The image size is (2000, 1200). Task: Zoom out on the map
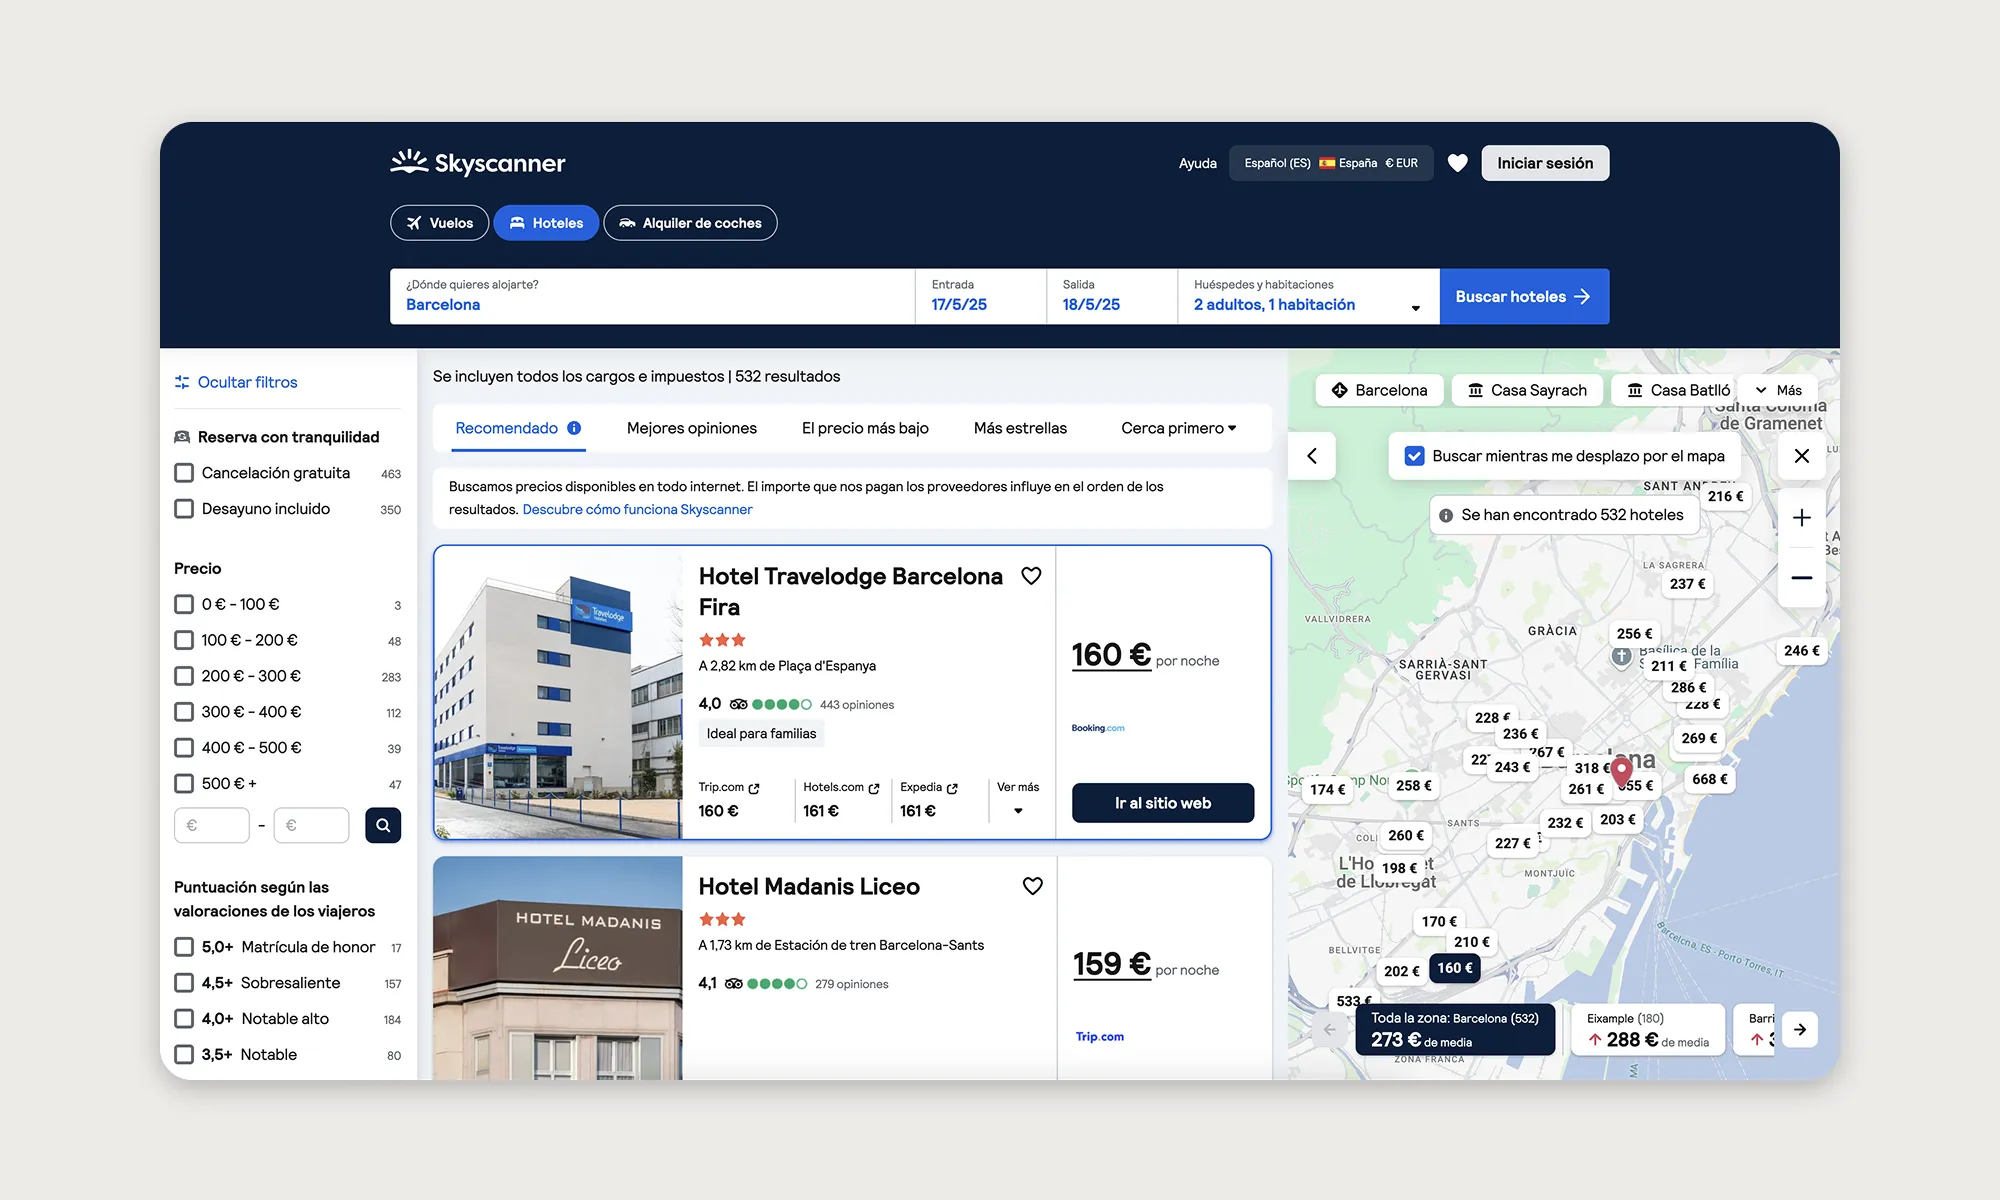pos(1801,578)
